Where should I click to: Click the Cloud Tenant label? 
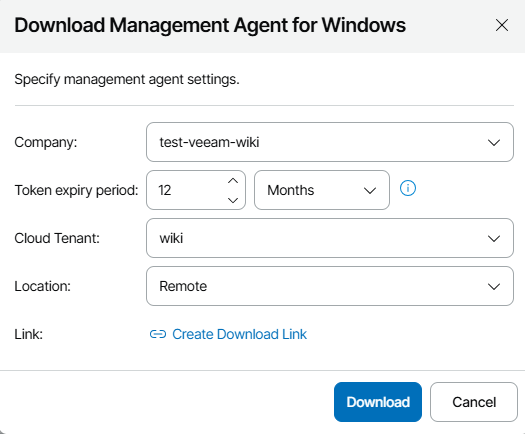coord(57,238)
